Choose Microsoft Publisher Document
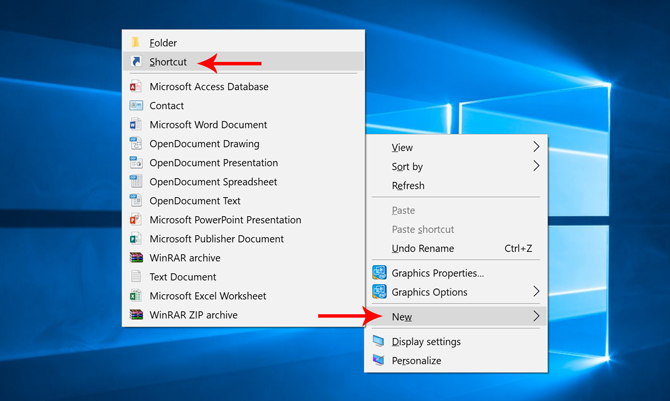This screenshot has width=670, height=401. pos(216,239)
